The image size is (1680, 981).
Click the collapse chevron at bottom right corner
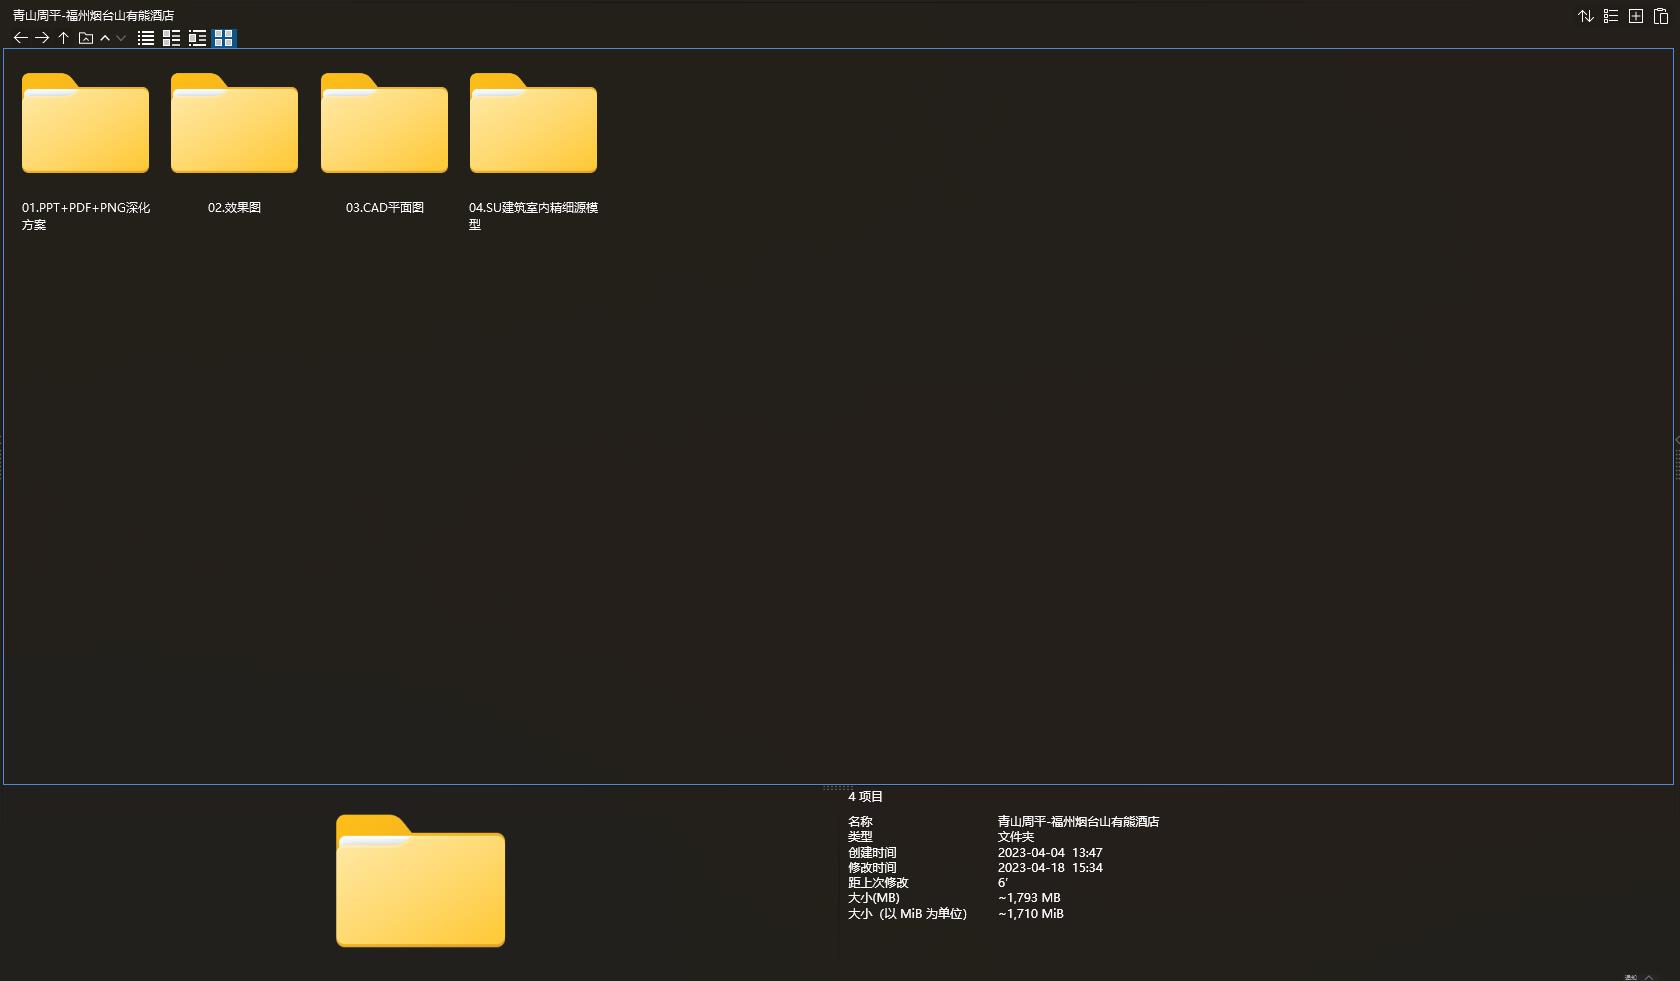click(1649, 976)
